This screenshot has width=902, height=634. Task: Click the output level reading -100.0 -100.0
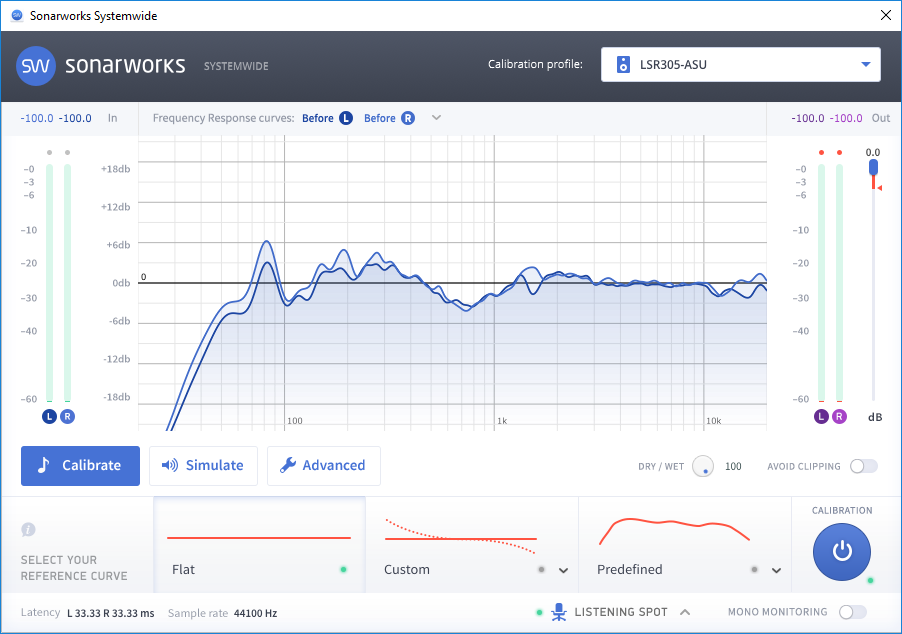click(x=827, y=119)
